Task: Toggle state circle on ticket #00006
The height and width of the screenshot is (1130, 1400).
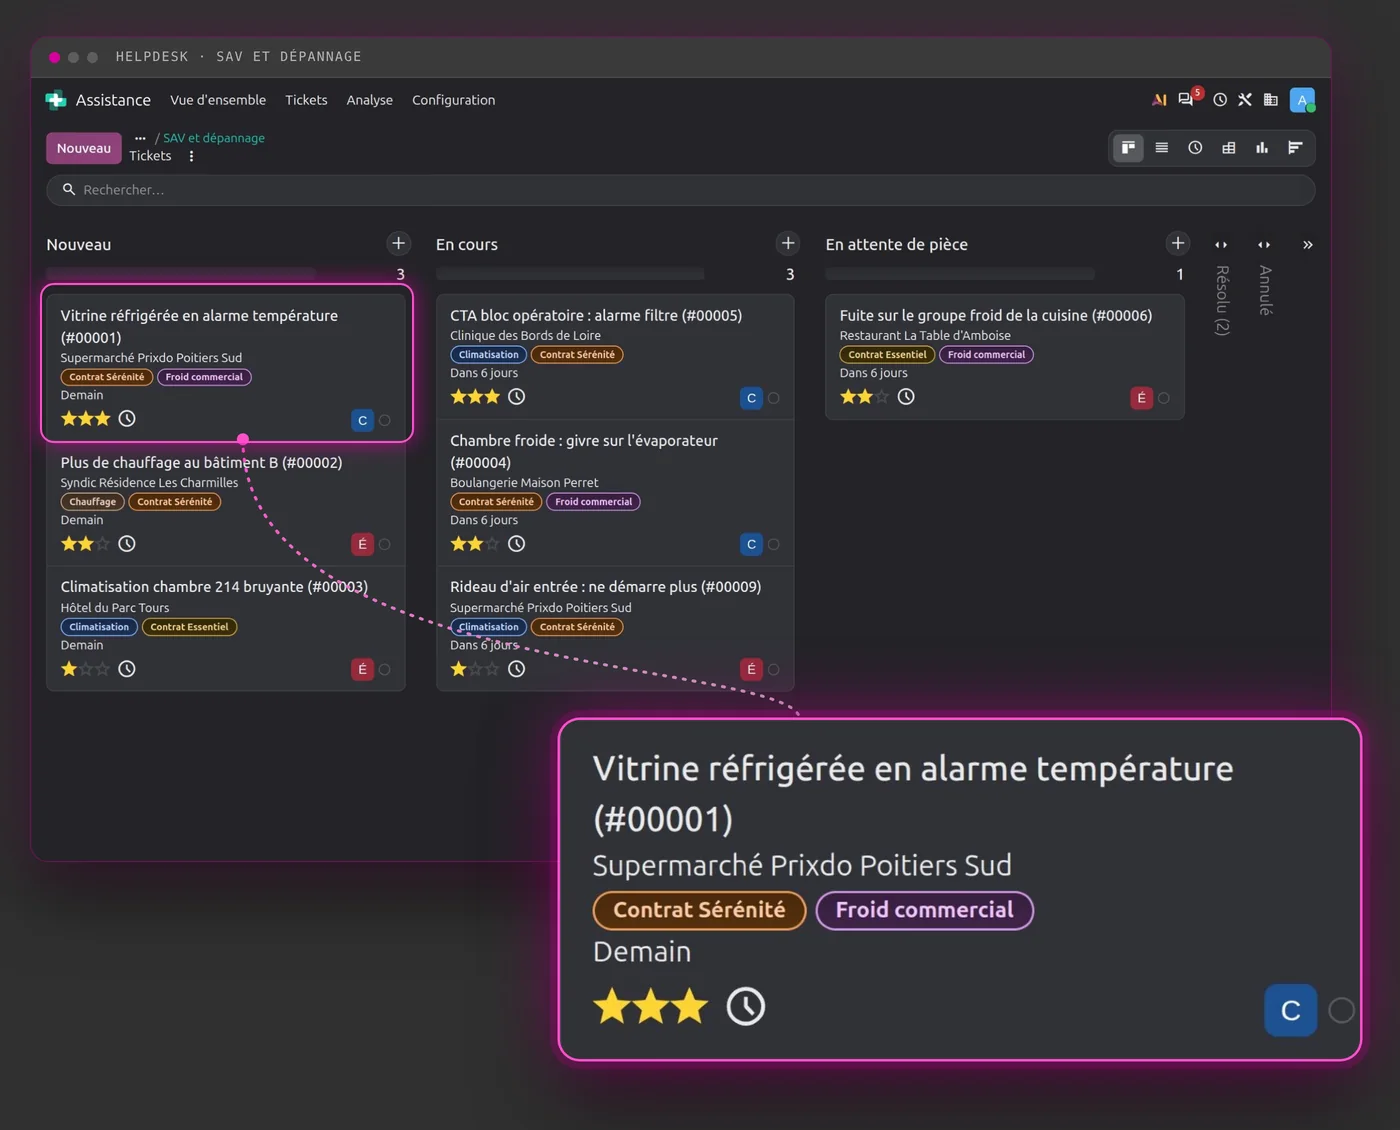Action: [x=1164, y=398]
